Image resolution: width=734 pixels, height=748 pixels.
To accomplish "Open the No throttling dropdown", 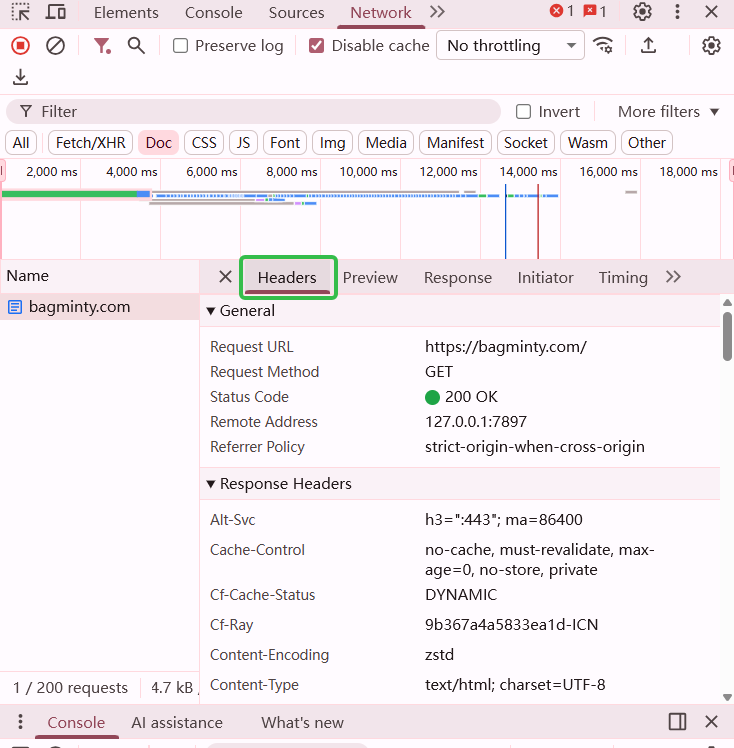I will pos(510,46).
